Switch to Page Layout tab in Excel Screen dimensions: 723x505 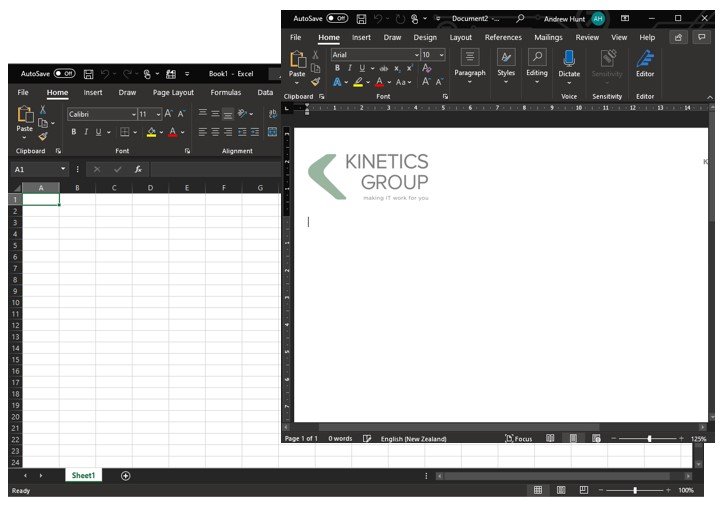173,93
